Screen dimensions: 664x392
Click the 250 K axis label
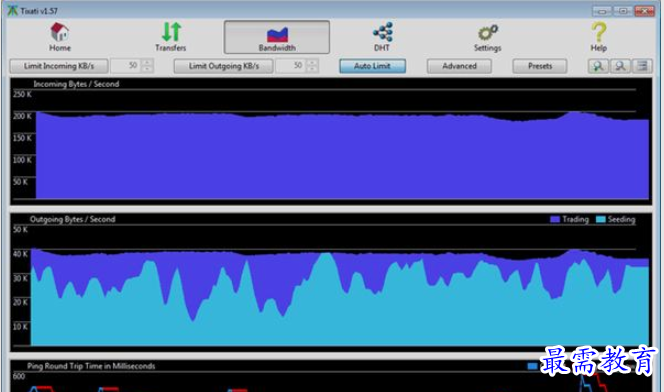click(x=22, y=94)
